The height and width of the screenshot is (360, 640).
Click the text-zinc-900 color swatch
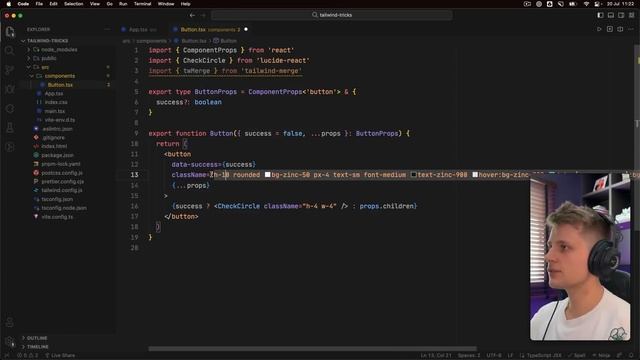pyautogui.click(x=413, y=175)
